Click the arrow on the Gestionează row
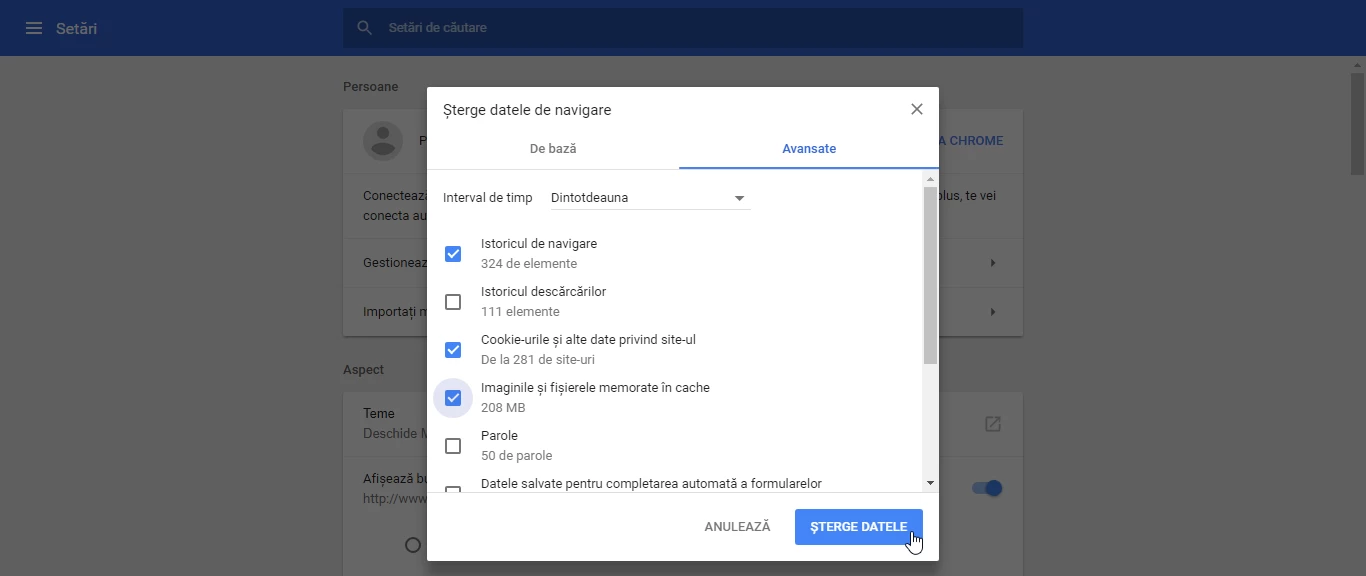 click(992, 262)
